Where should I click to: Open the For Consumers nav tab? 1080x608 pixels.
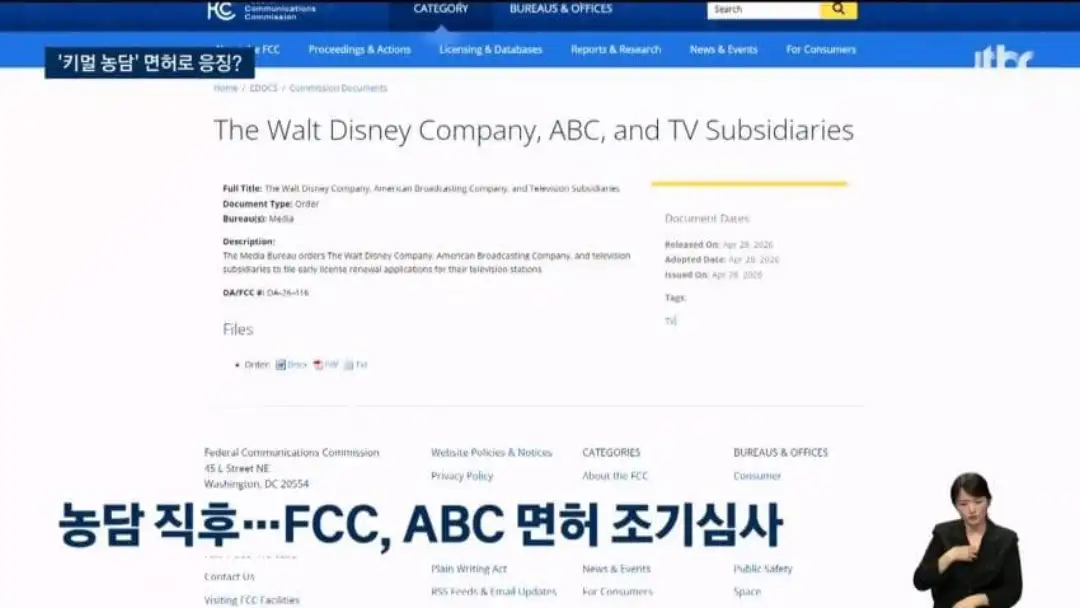click(821, 50)
